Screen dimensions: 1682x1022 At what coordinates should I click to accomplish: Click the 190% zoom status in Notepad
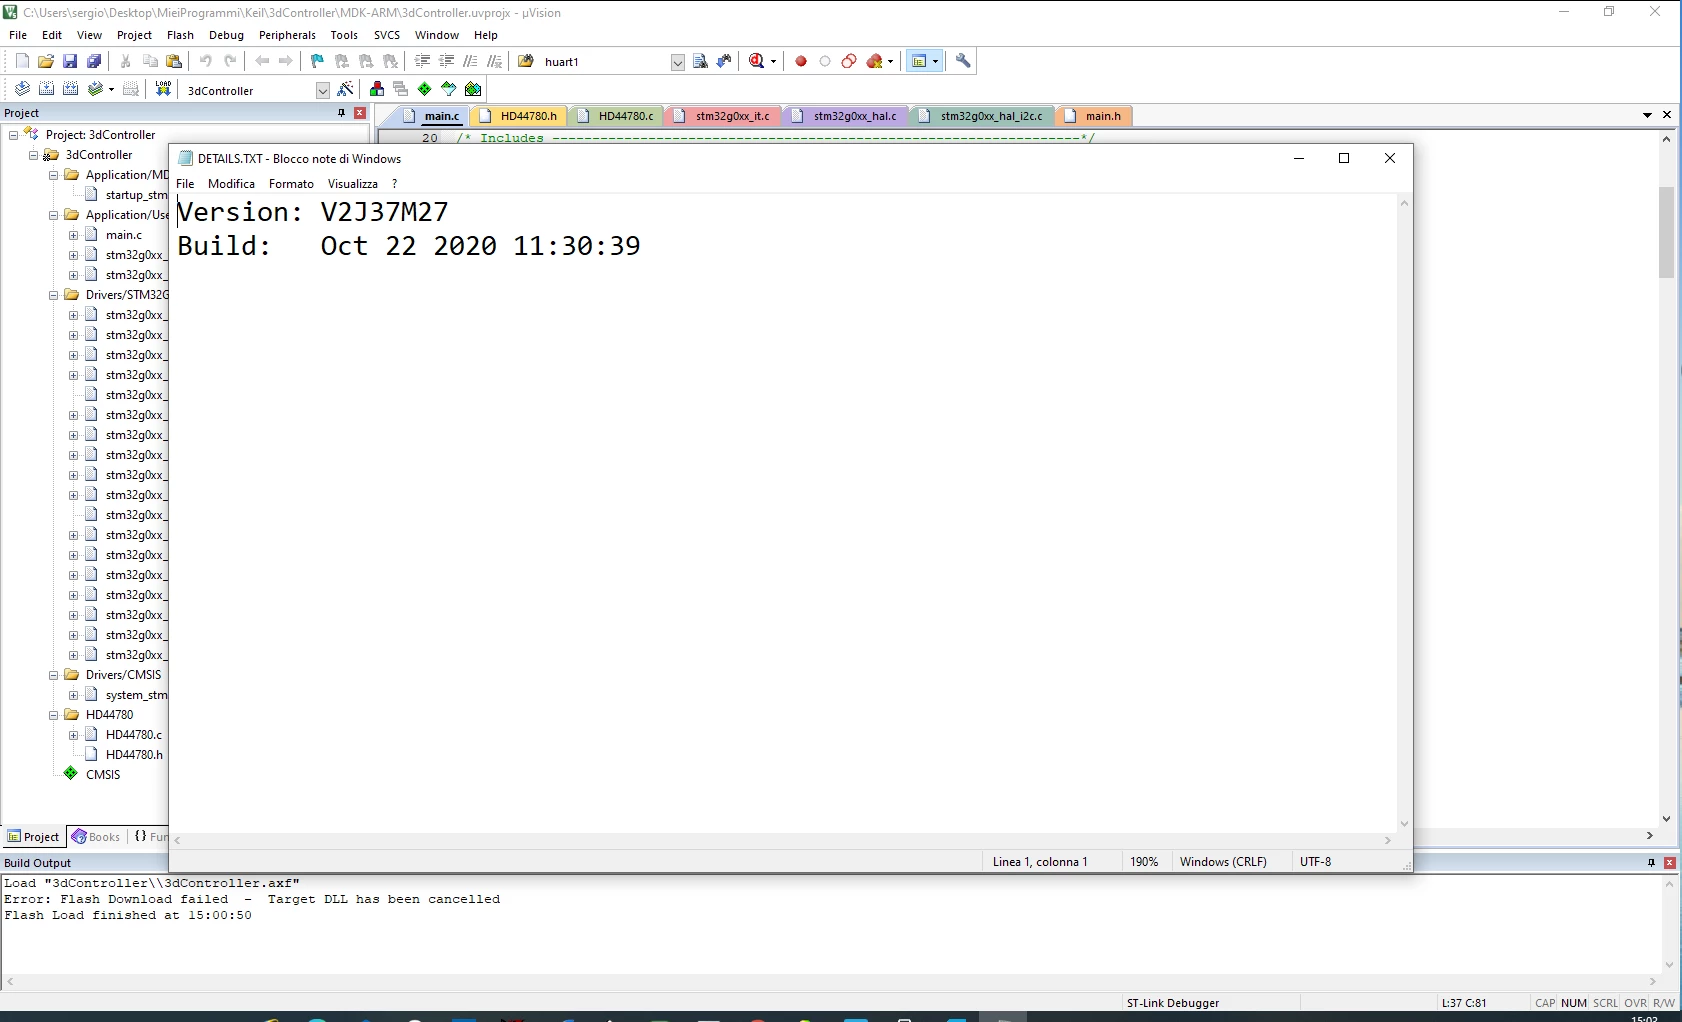click(x=1144, y=862)
